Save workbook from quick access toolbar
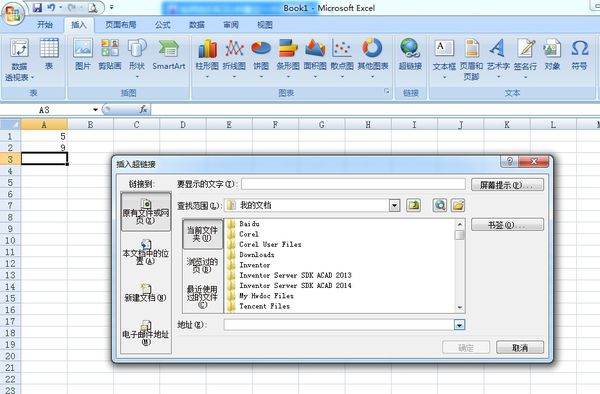This screenshot has width=600, height=394. (37, 7)
